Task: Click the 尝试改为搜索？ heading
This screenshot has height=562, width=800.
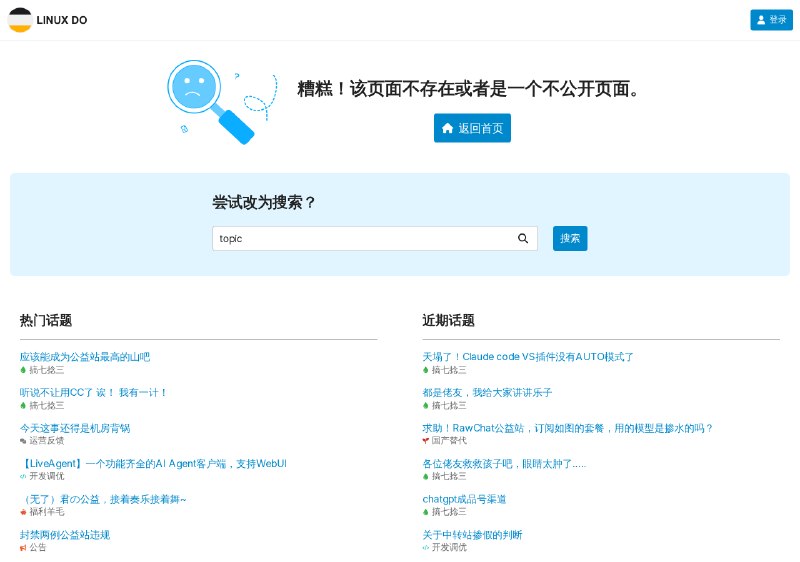Action: point(264,202)
